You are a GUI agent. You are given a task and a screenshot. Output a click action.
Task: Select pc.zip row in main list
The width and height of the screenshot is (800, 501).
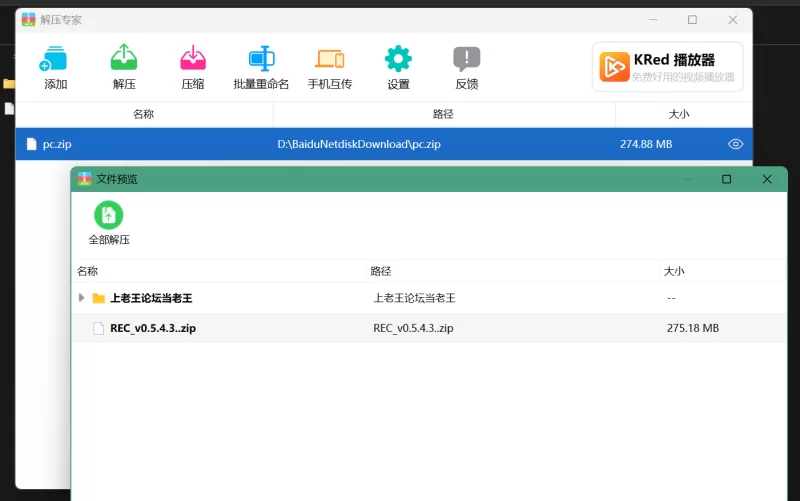(384, 144)
